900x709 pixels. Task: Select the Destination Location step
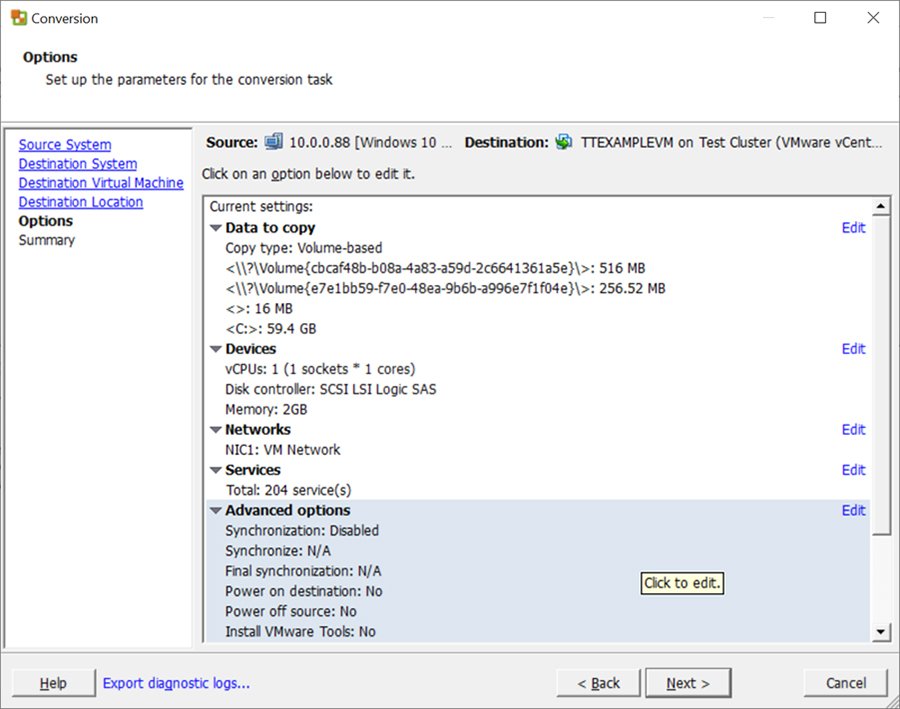point(80,201)
